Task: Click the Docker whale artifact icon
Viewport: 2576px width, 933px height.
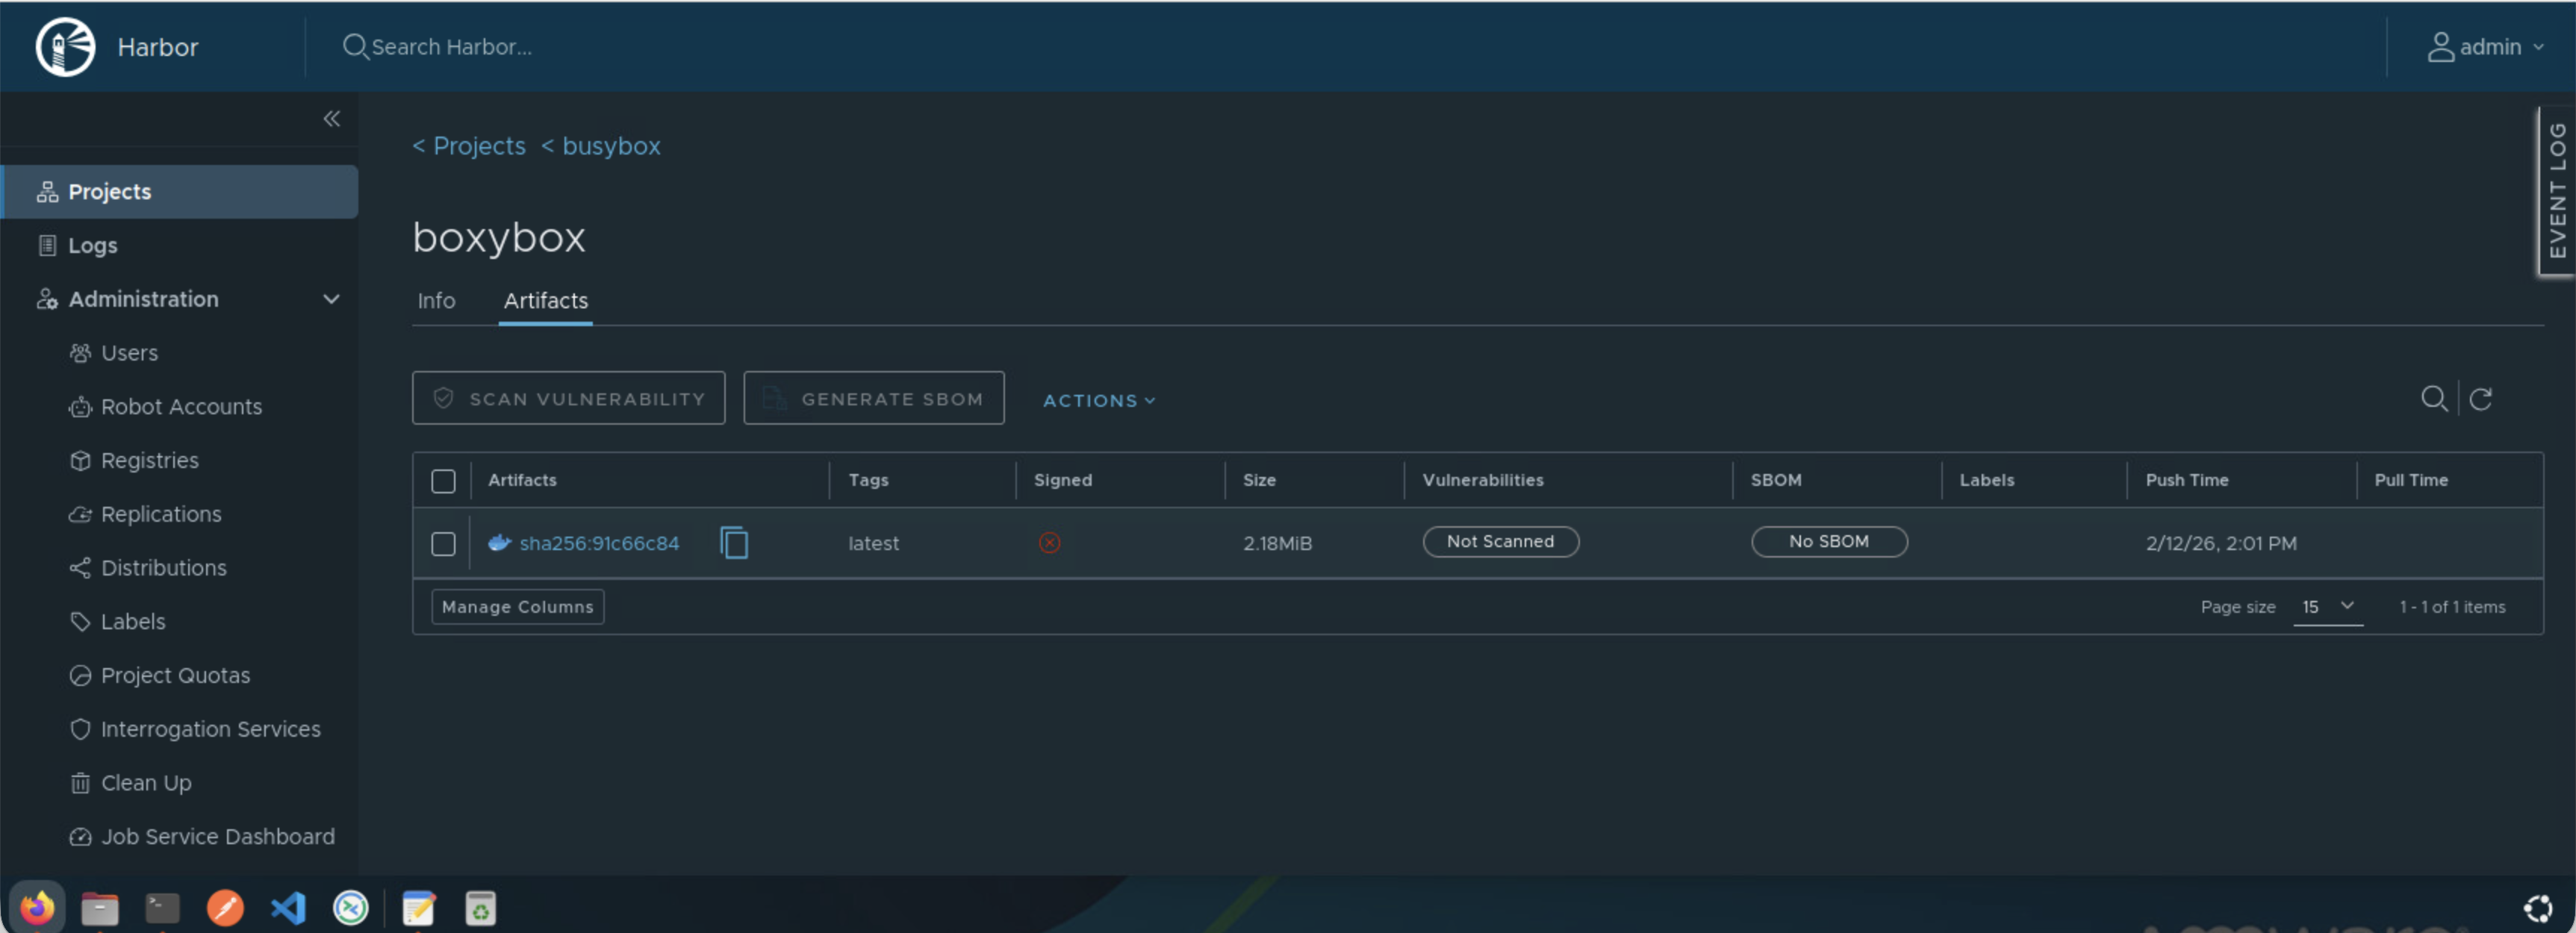Action: pos(499,543)
